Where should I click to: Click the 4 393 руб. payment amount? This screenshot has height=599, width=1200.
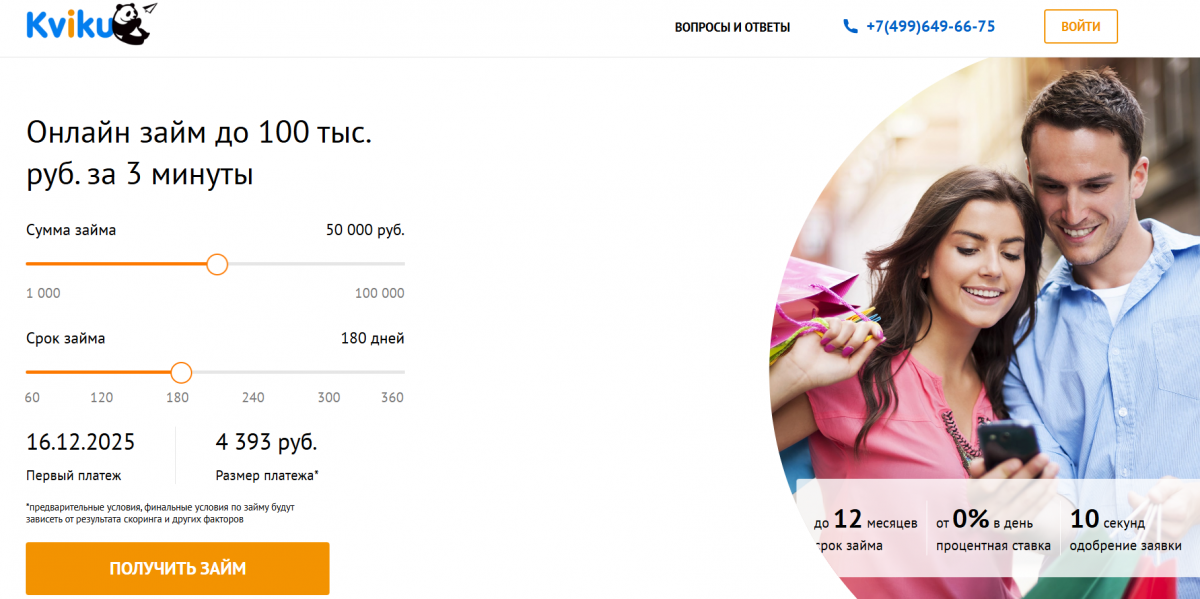click(266, 442)
